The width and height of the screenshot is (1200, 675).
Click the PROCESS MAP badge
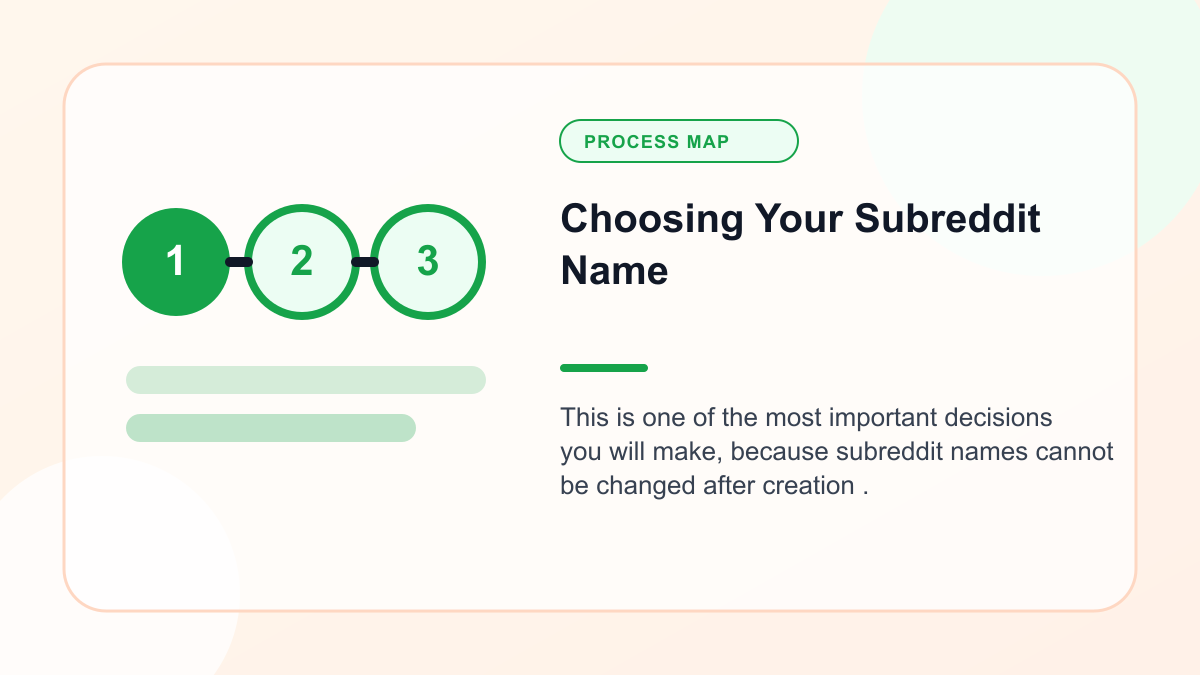[679, 141]
